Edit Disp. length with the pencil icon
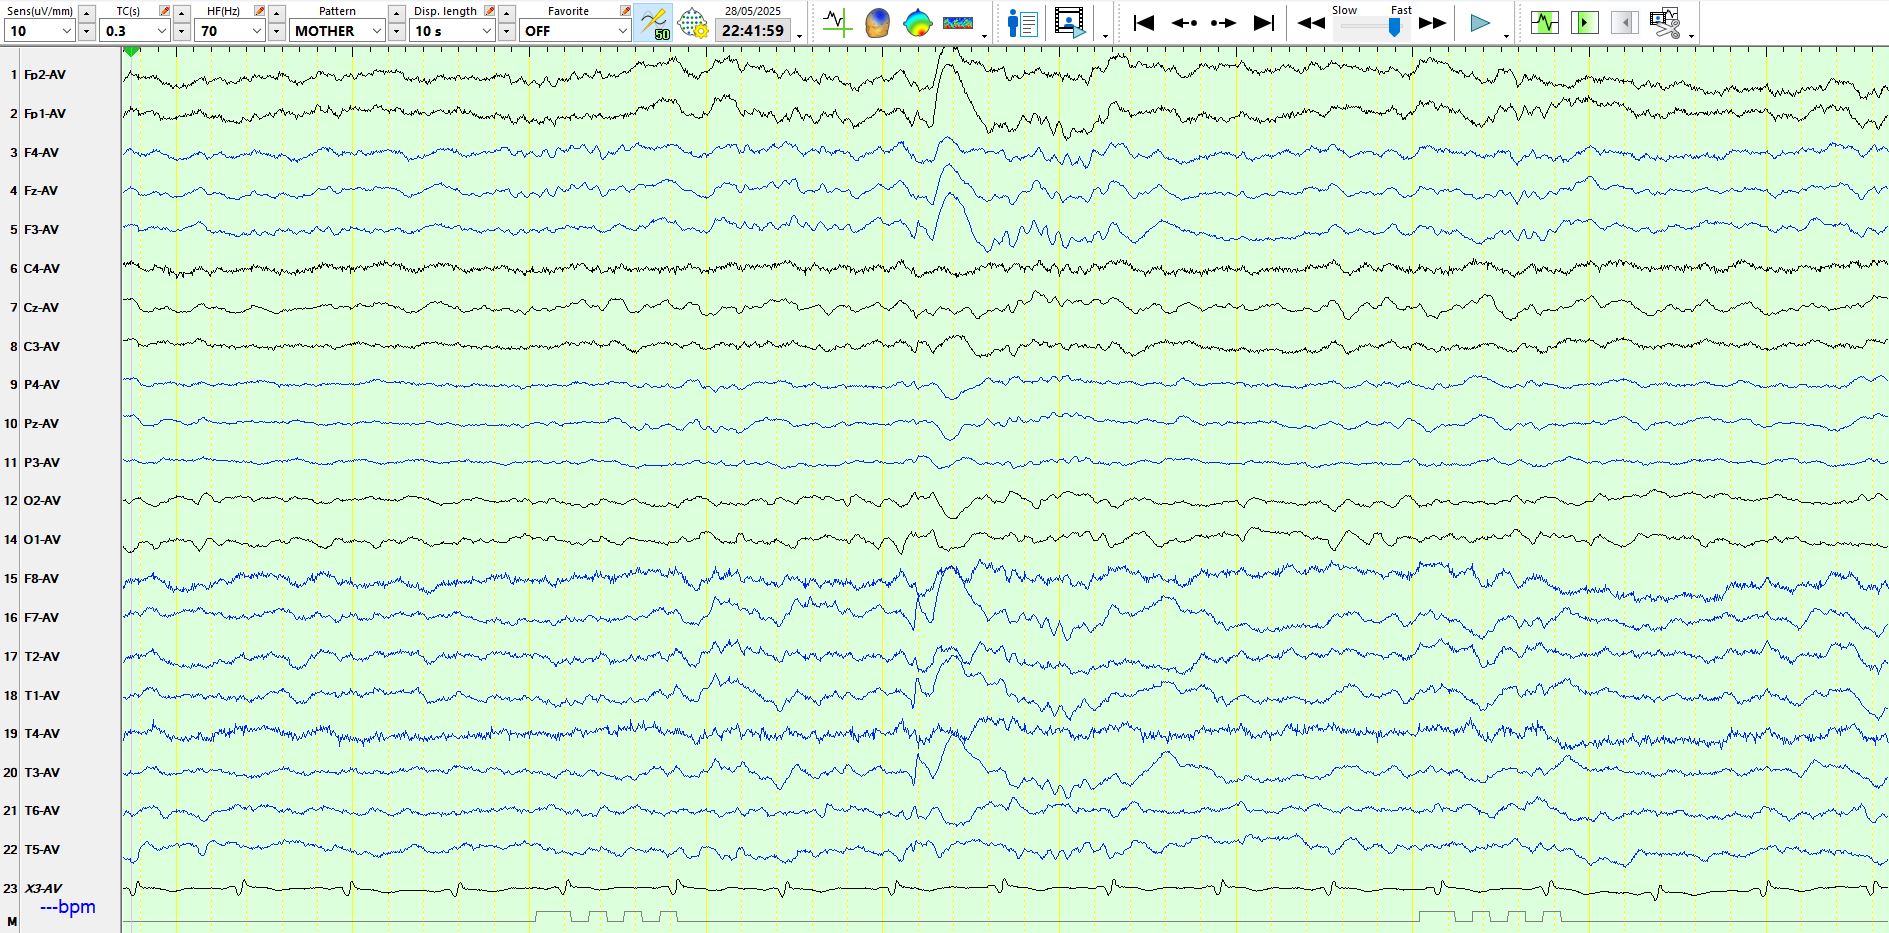Viewport: 1889px width, 933px height. point(490,11)
